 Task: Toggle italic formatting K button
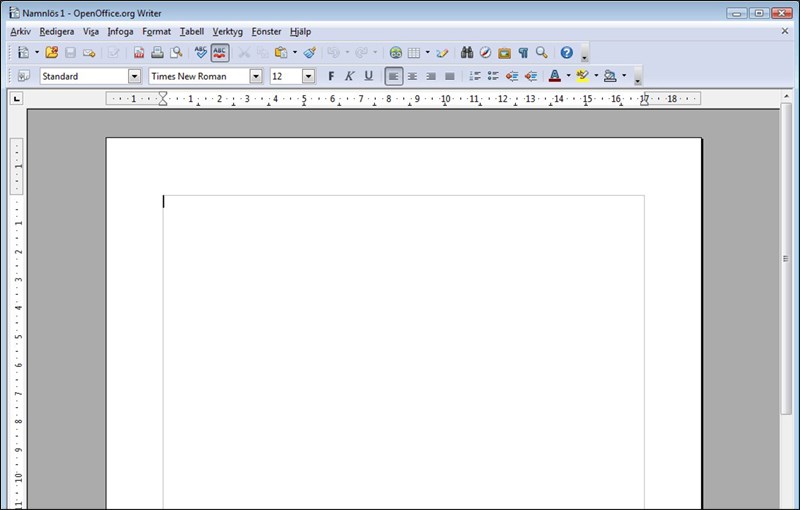point(349,76)
